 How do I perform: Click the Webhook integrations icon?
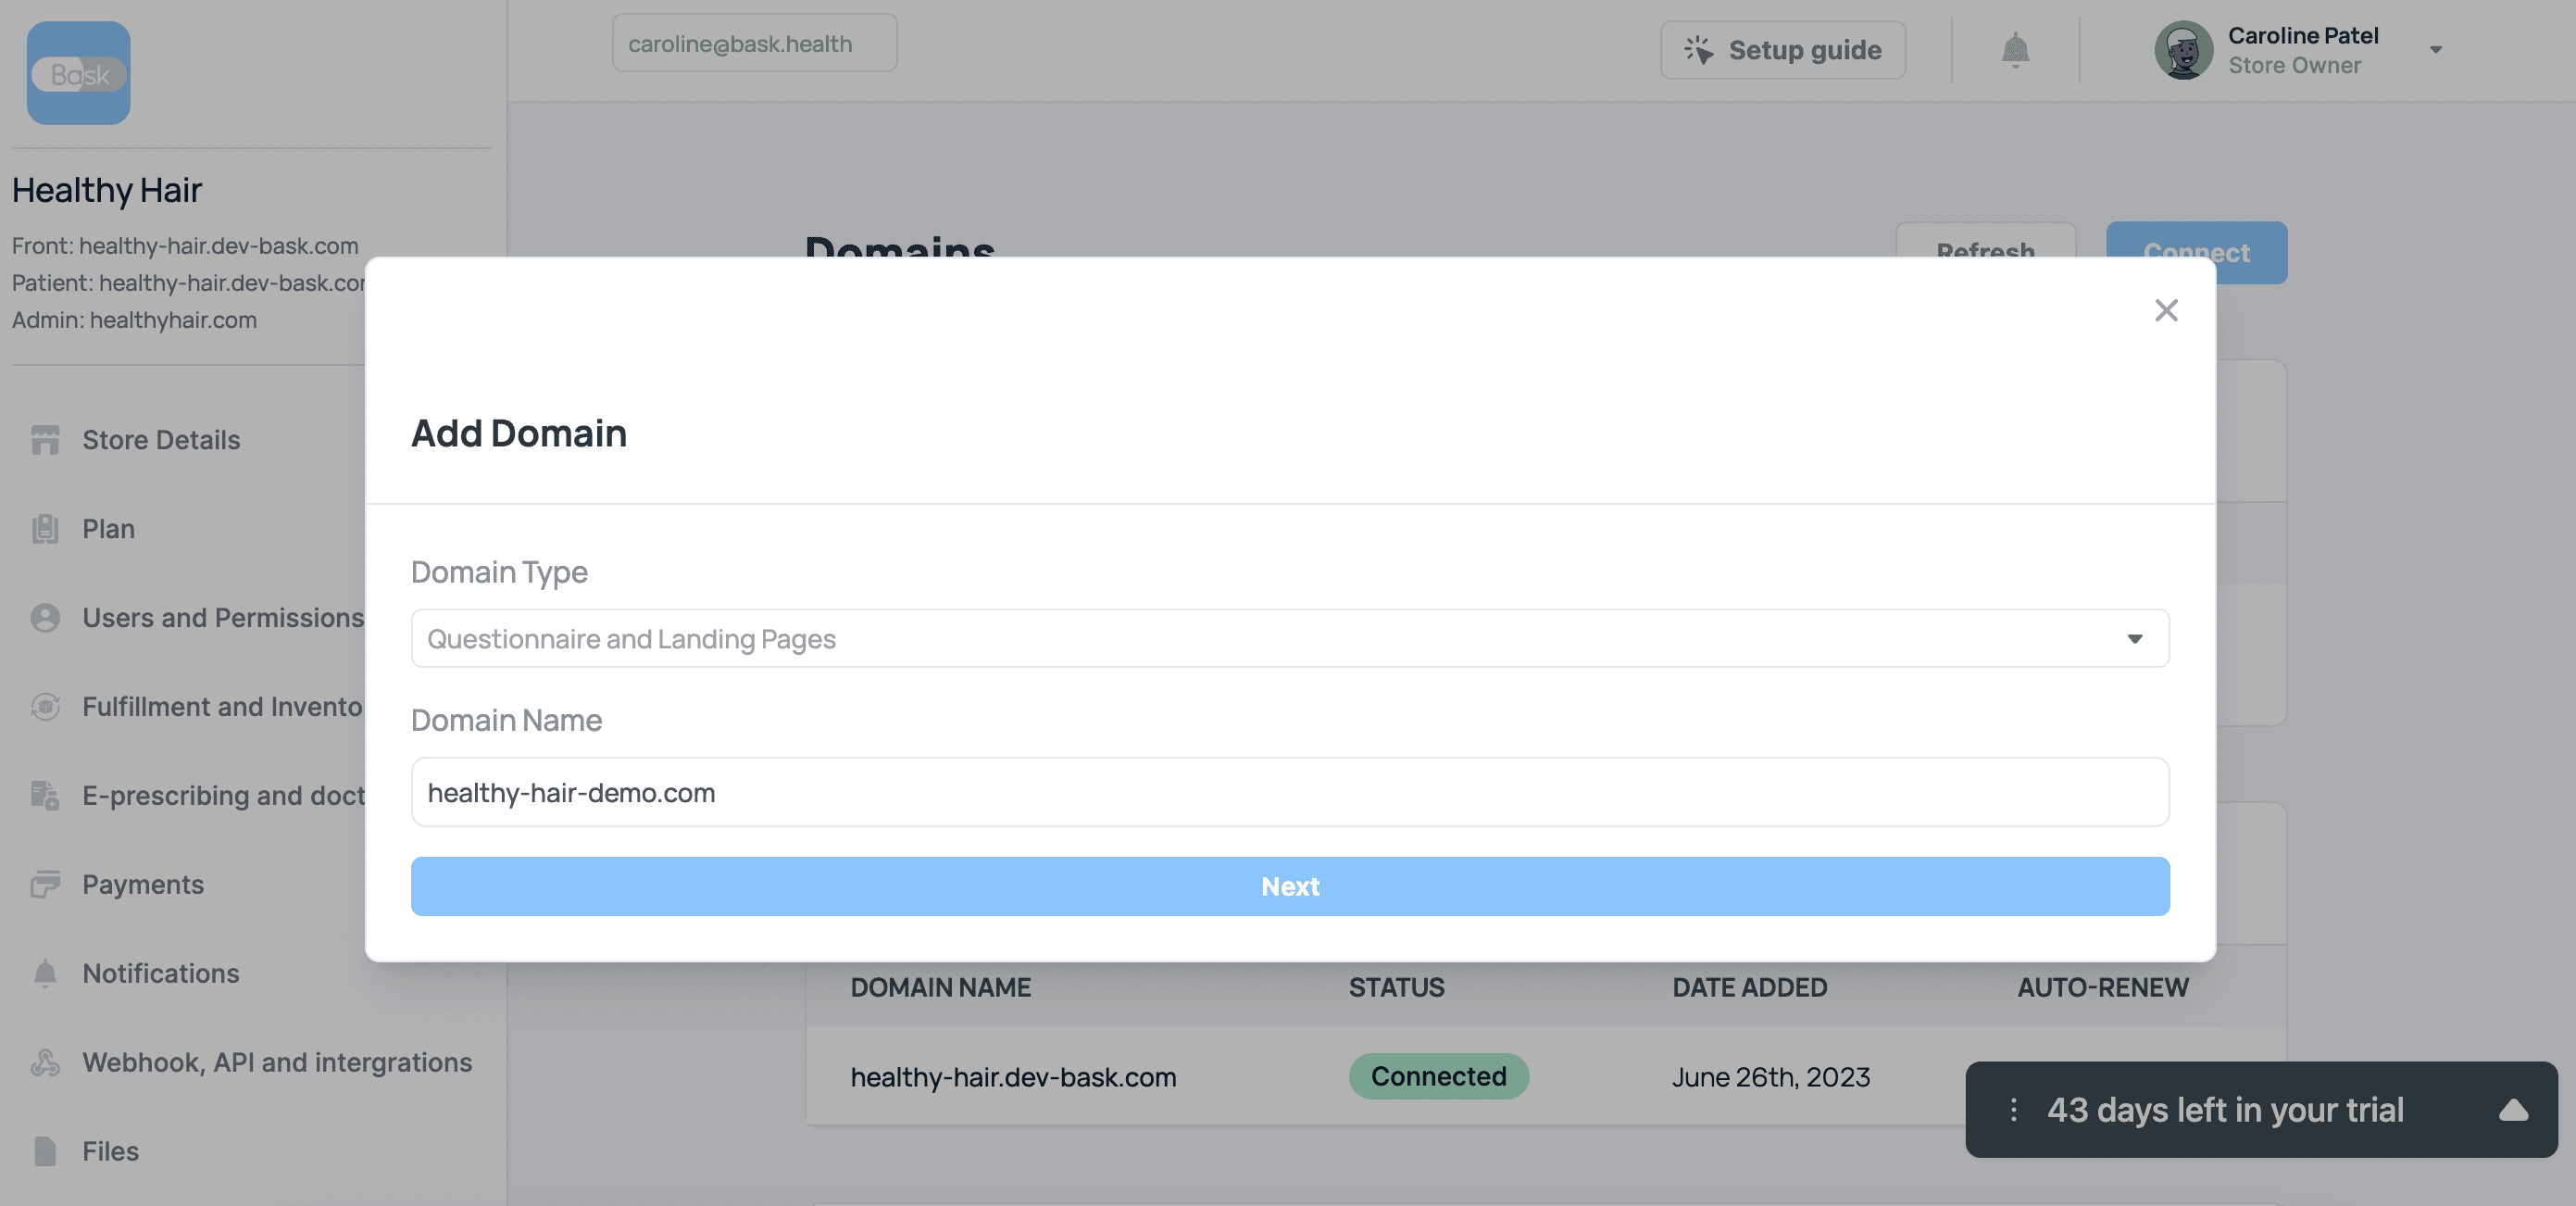click(x=45, y=1062)
